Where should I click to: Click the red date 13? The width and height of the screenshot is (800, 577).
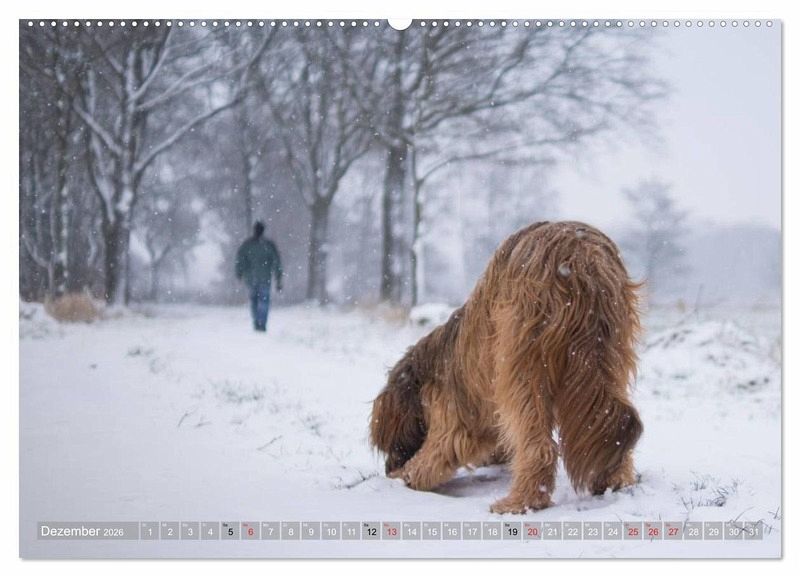(x=391, y=531)
